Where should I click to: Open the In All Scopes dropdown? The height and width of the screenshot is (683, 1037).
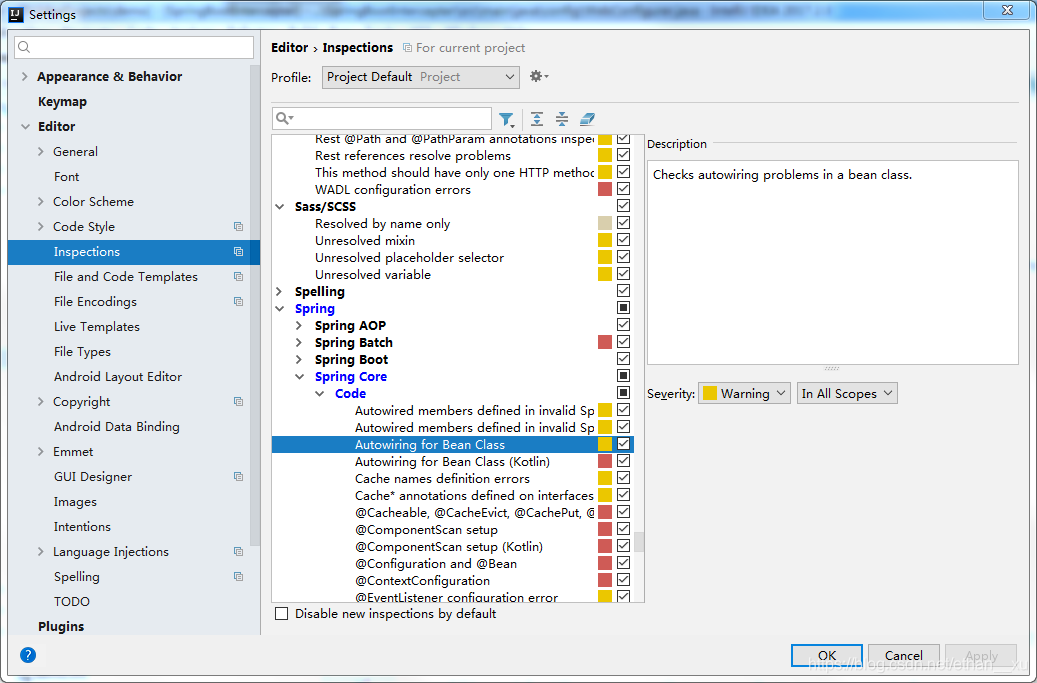pos(847,393)
